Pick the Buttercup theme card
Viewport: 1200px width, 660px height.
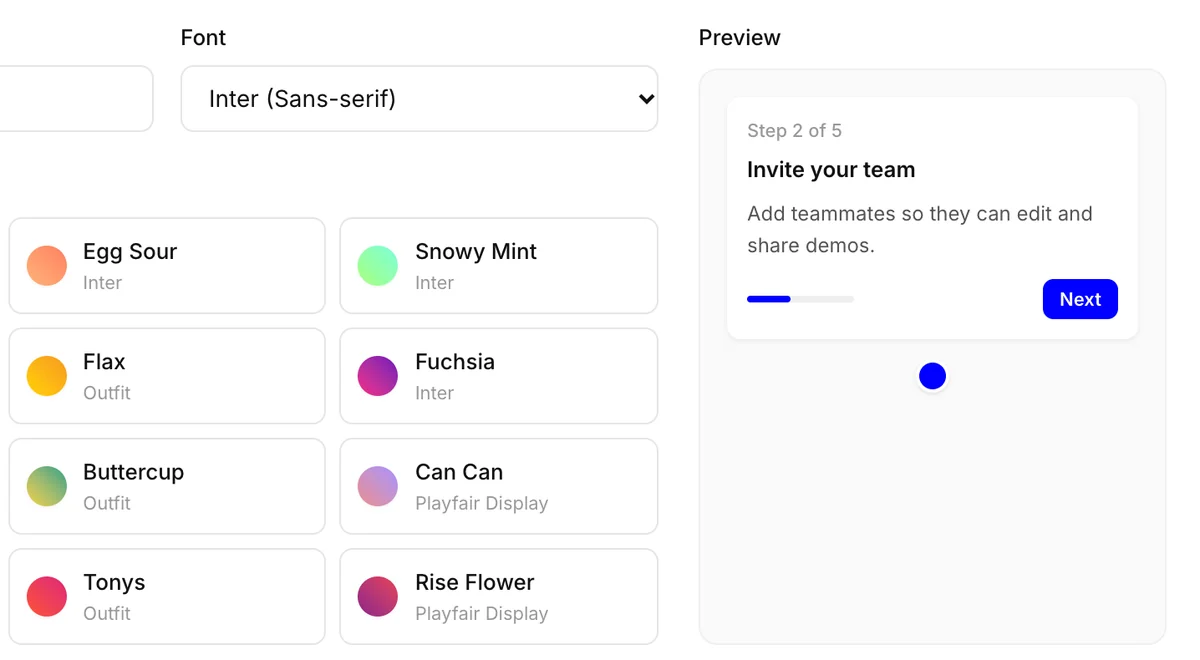[167, 486]
